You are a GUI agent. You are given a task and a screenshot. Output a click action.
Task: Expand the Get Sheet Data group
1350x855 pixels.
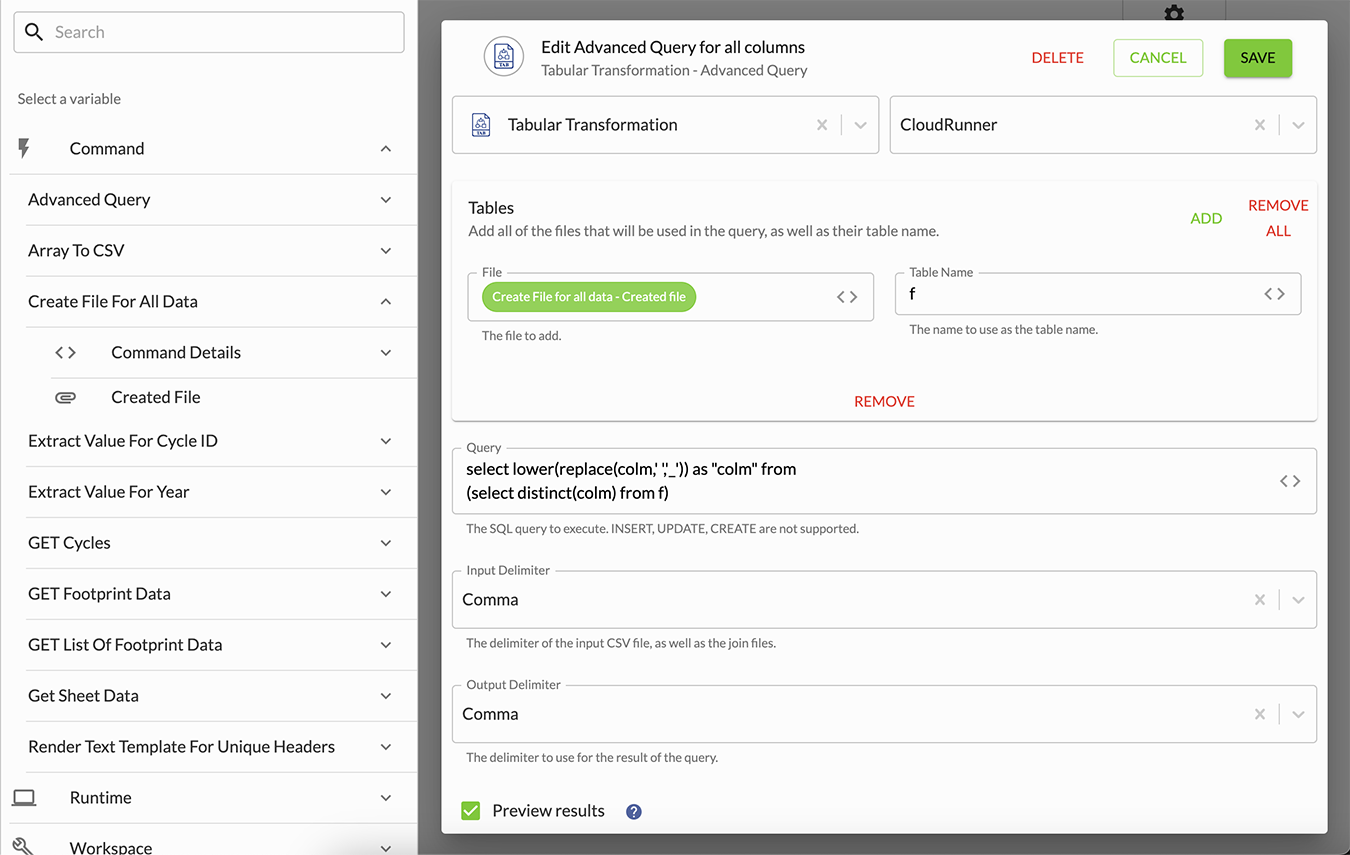point(386,696)
